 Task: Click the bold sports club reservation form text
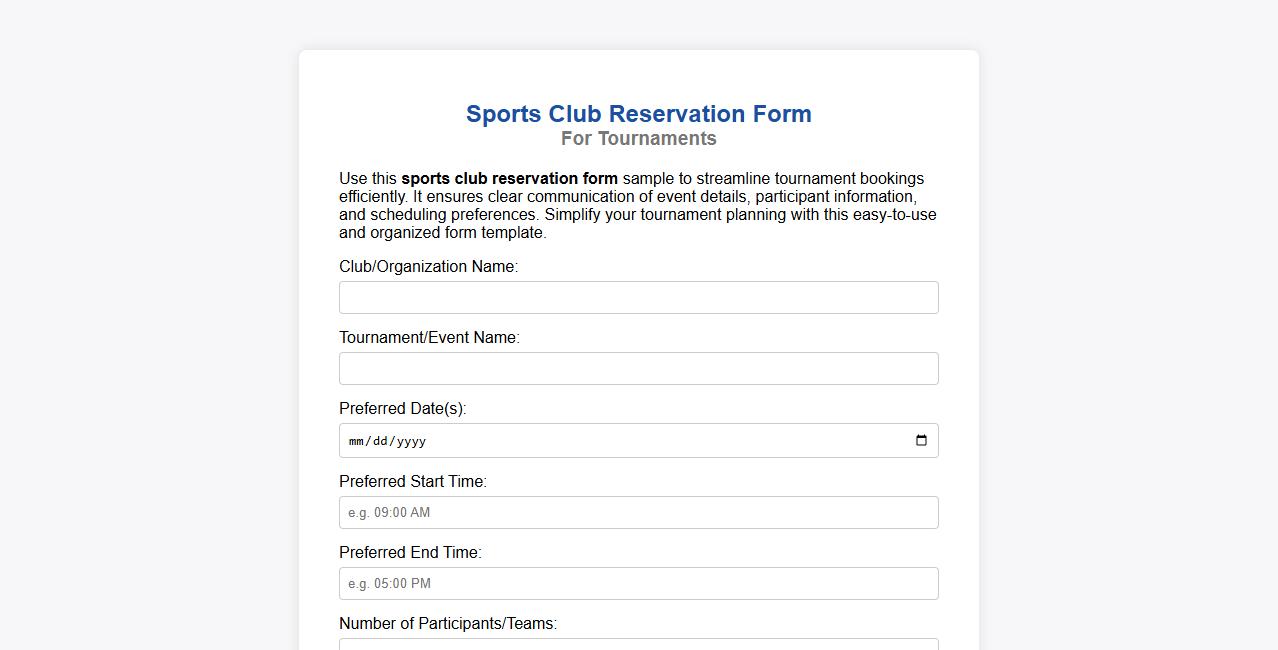pyautogui.click(x=508, y=178)
